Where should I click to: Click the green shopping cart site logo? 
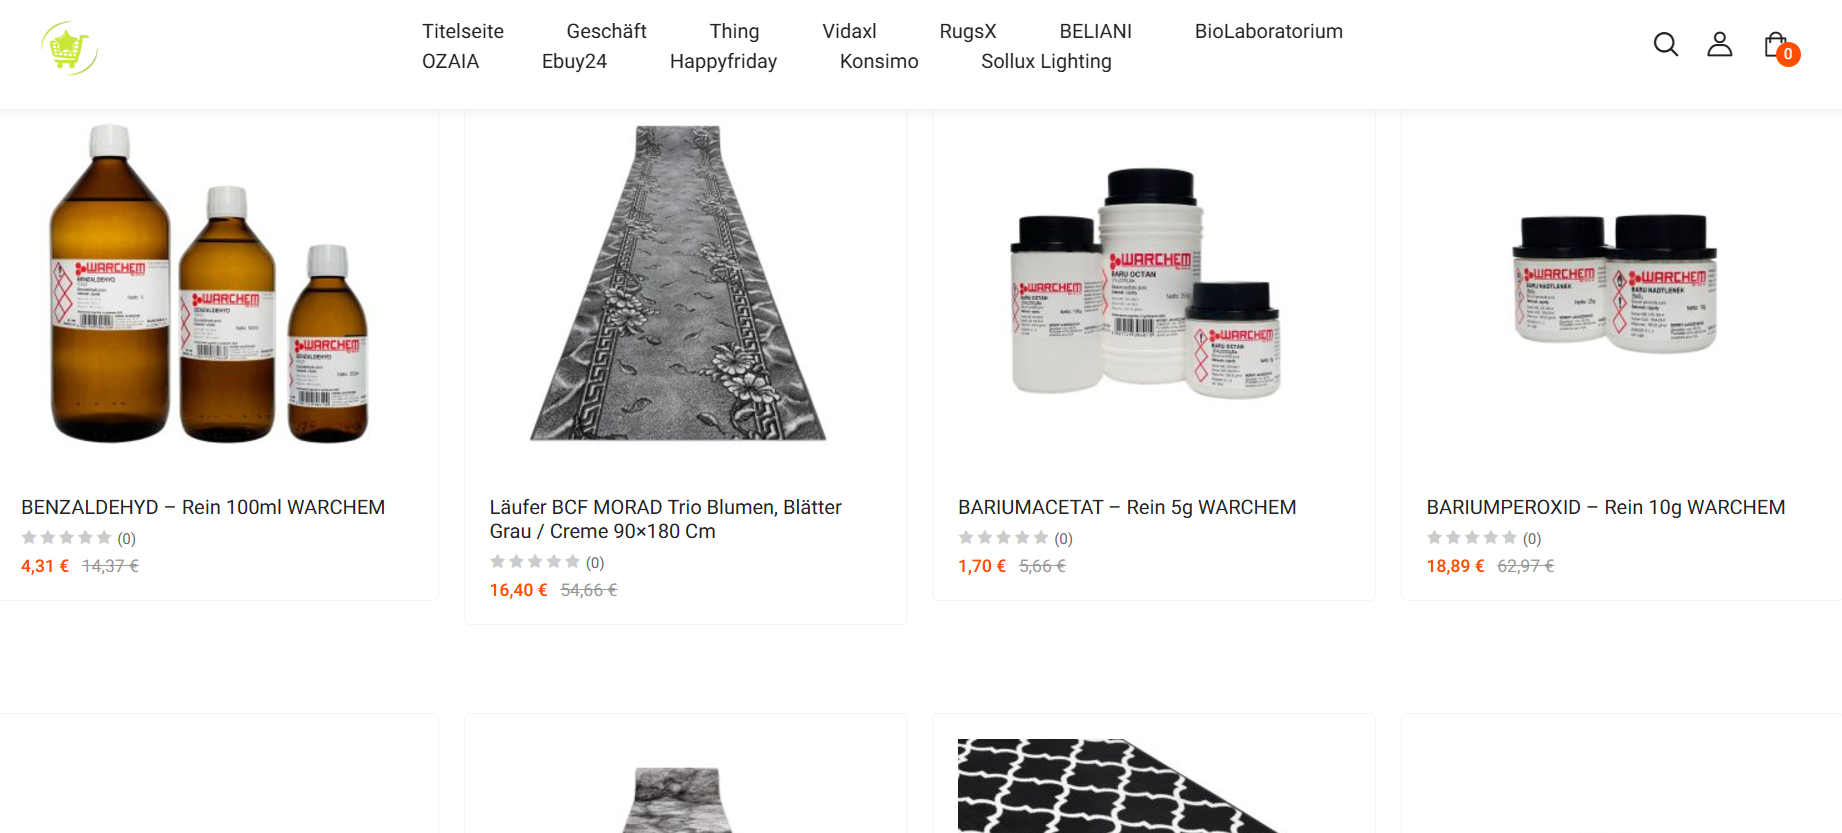coord(69,48)
